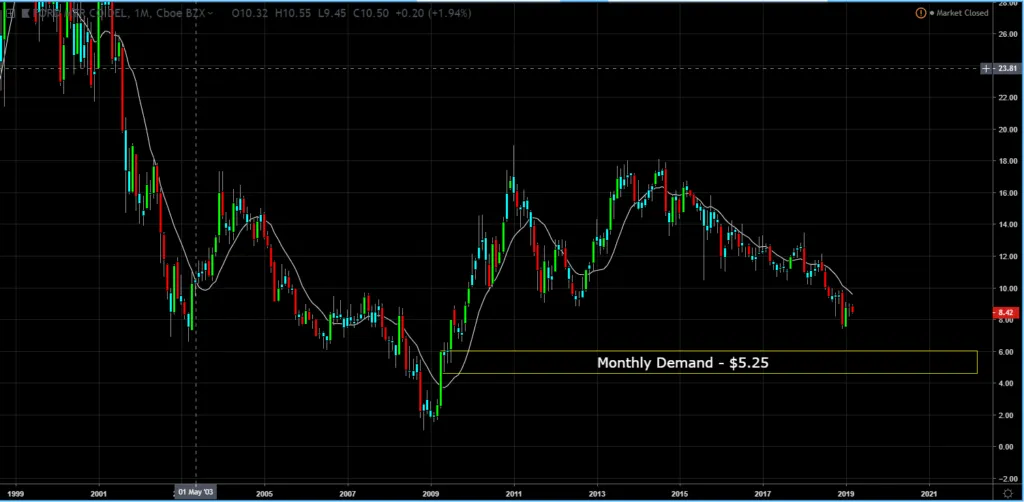The width and height of the screenshot is (1024, 502).
Task: Click the opening value O10.32 in legend
Action: 249,13
